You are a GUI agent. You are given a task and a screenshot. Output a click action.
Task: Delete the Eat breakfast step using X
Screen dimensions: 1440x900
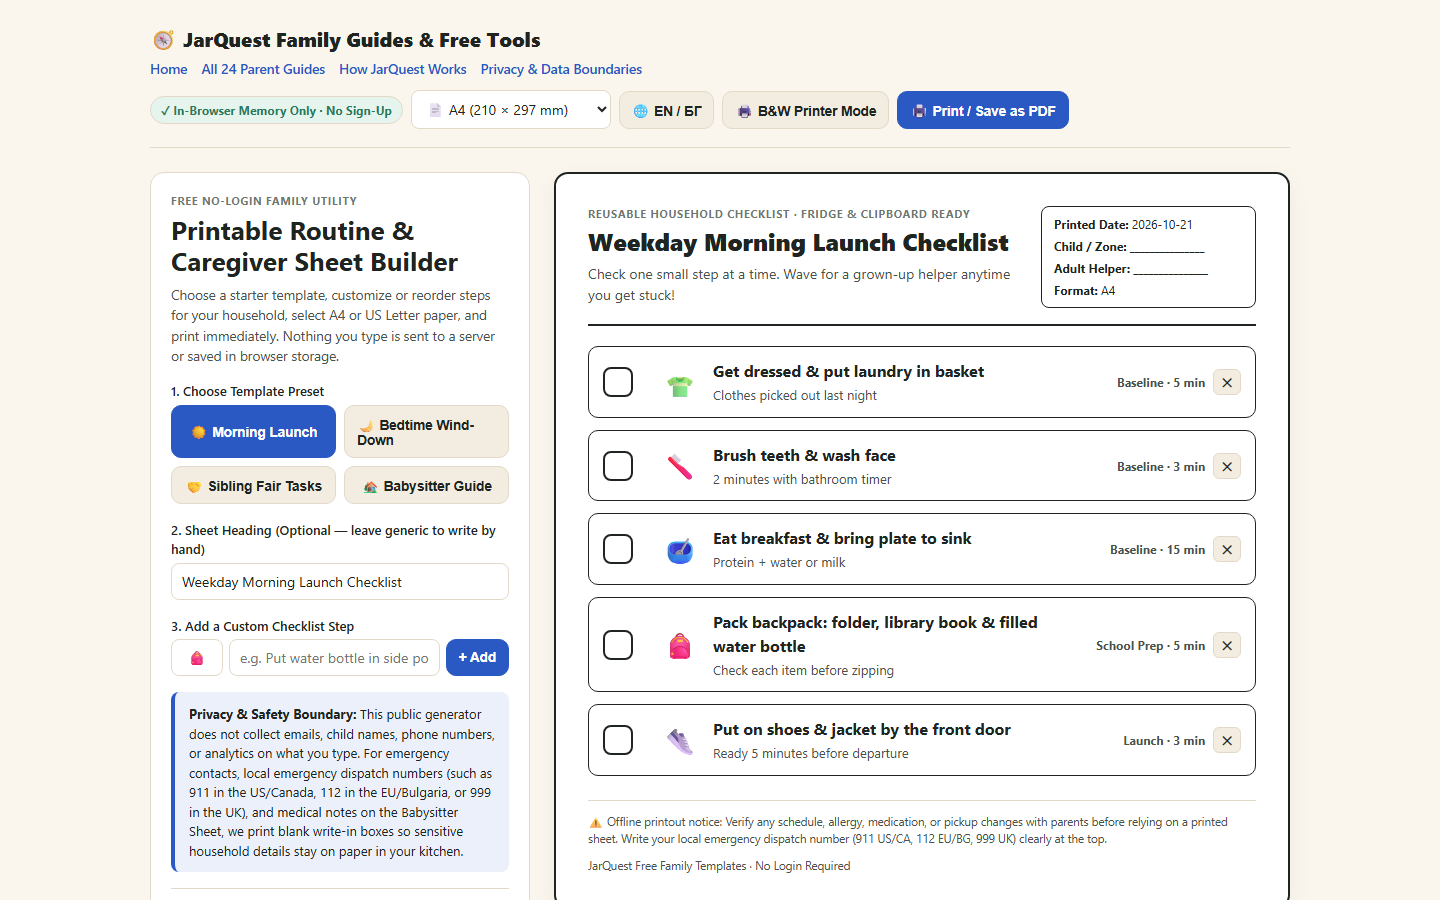pos(1227,549)
